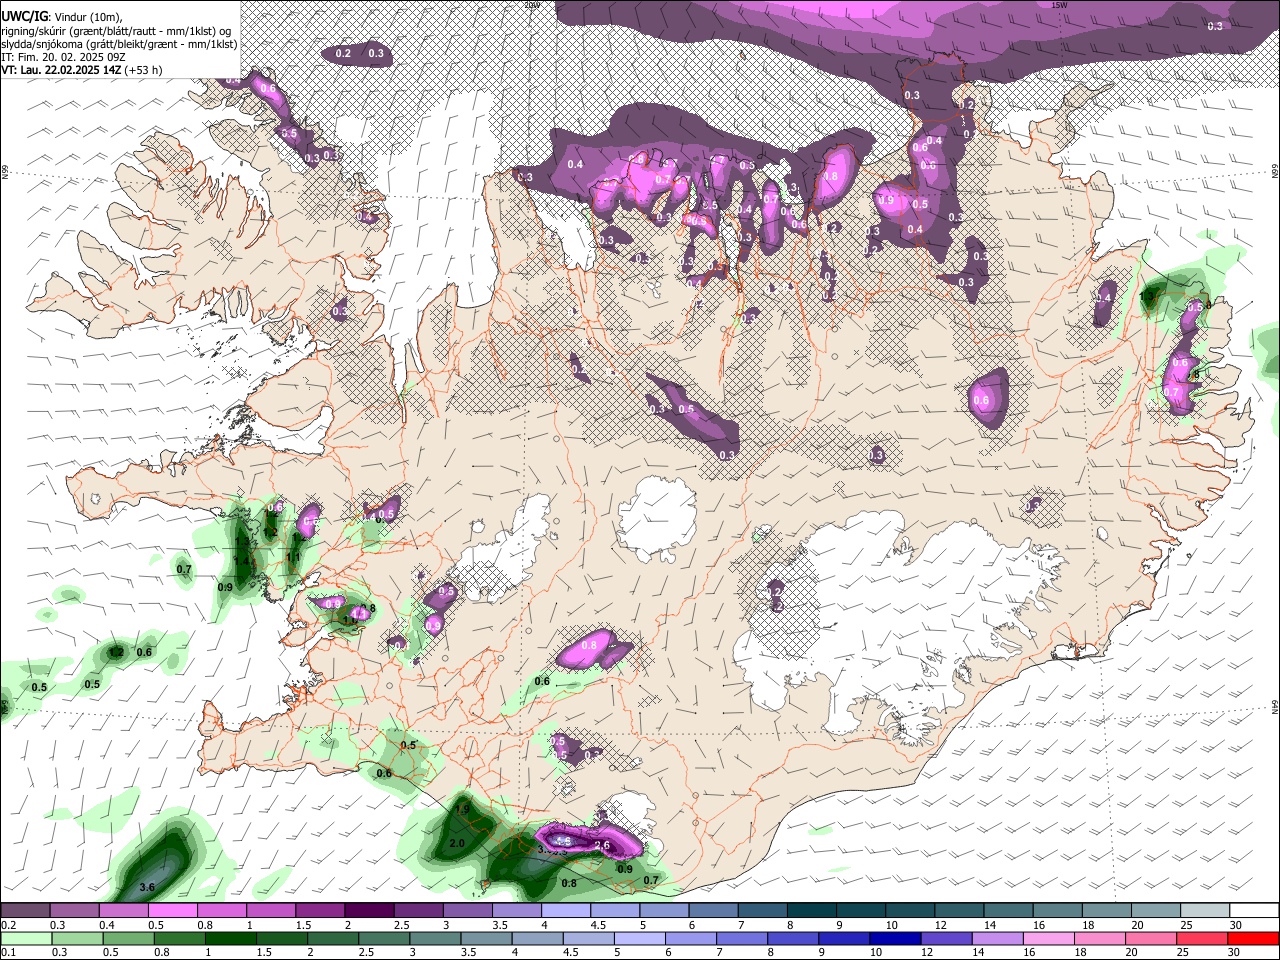Screen dimensions: 1280x960
Task: Click the violet rain swatch for 12–14 mm
Action: [946, 939]
